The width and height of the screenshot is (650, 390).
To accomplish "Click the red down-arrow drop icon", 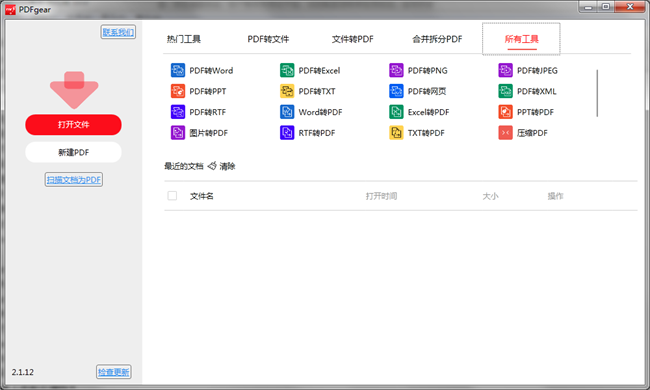I will click(74, 90).
